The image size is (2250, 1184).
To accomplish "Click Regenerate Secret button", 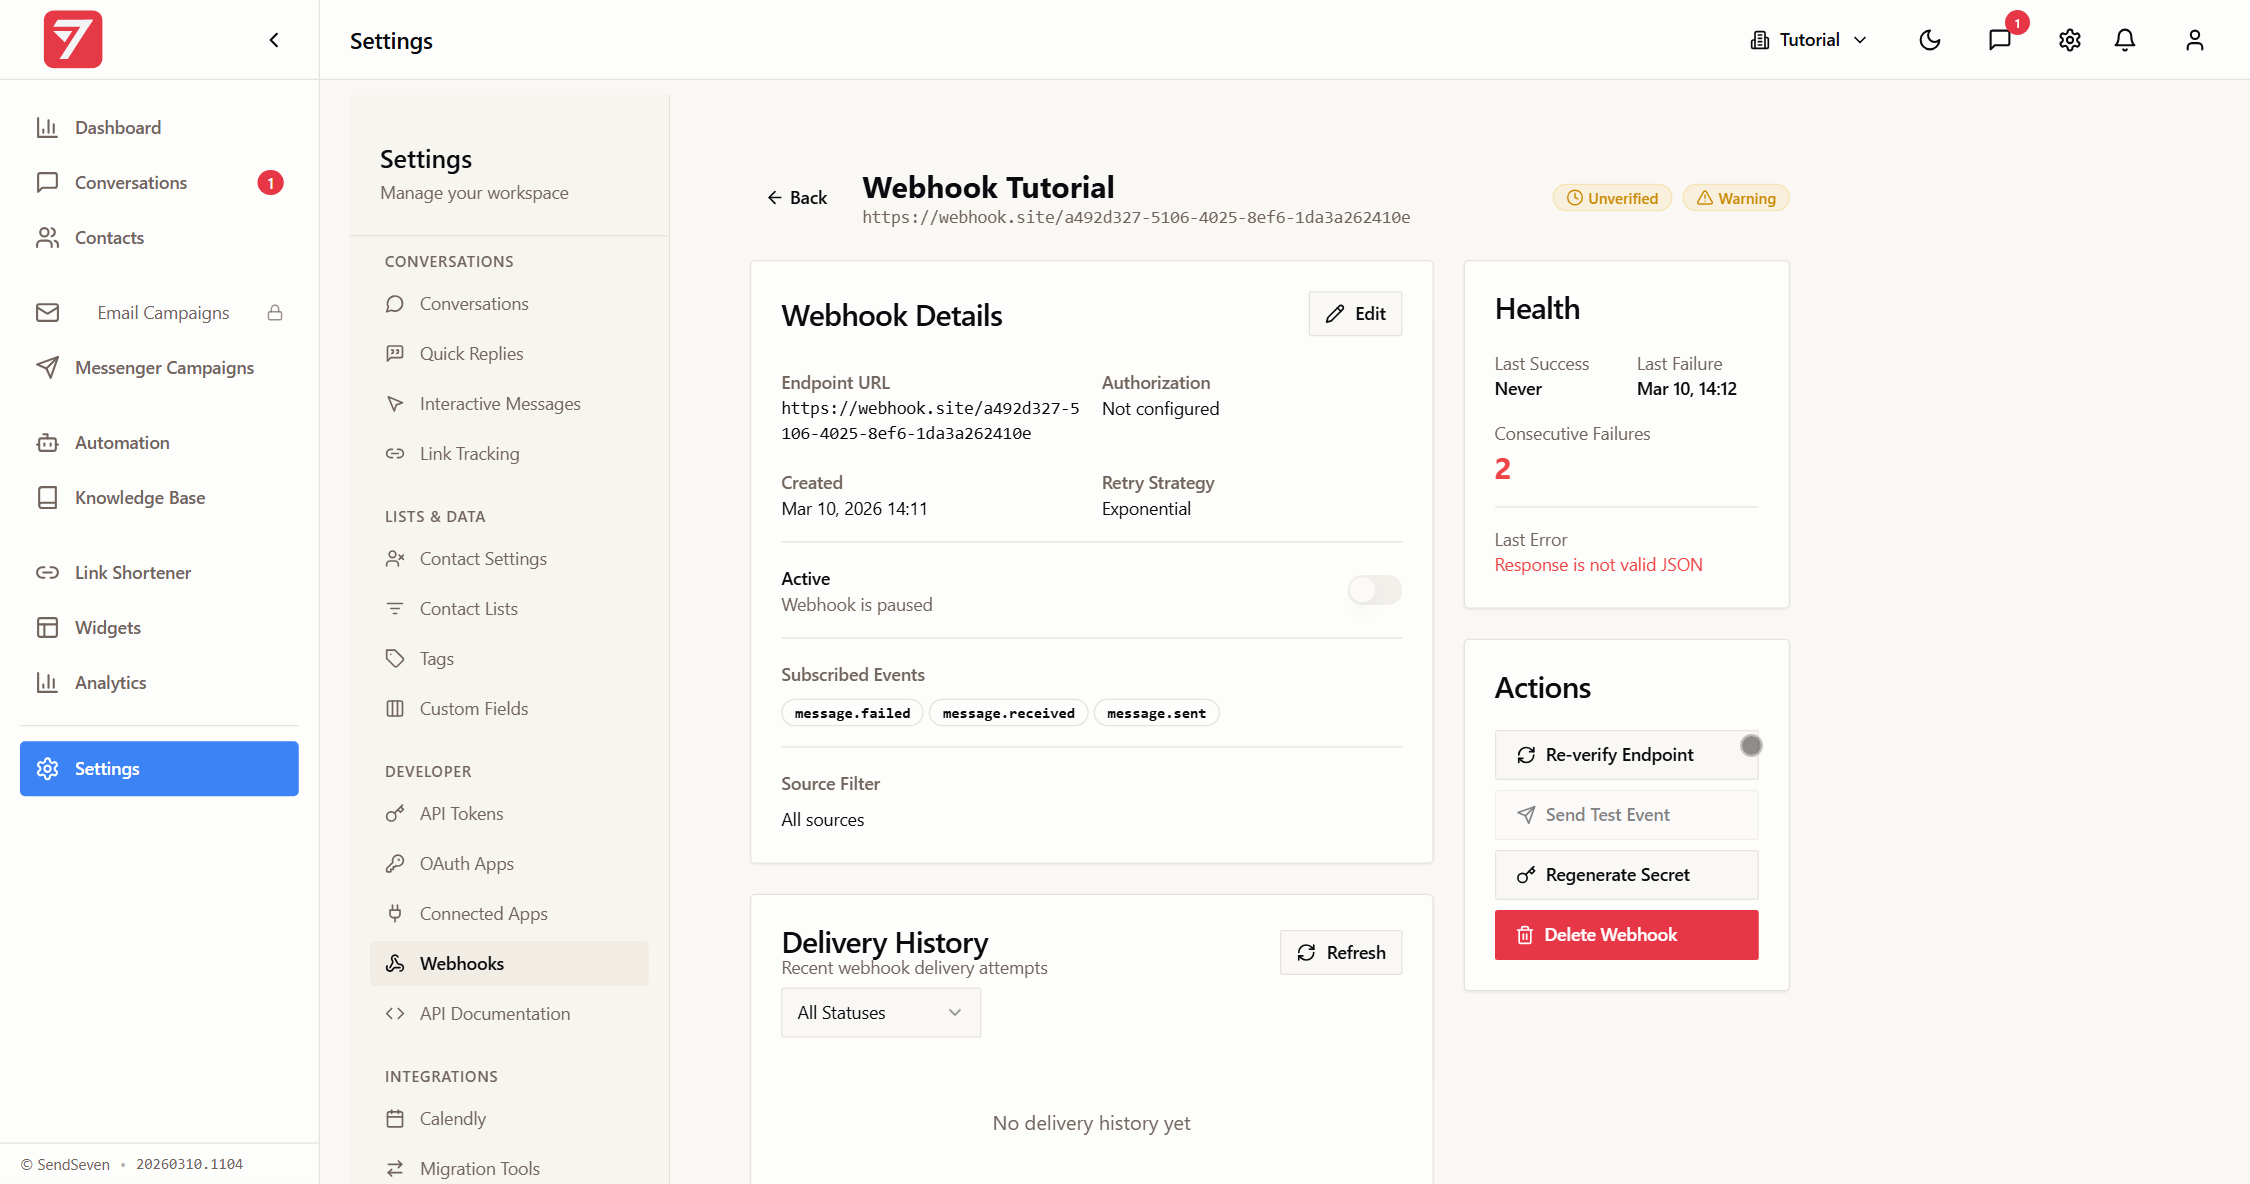I will tap(1626, 875).
